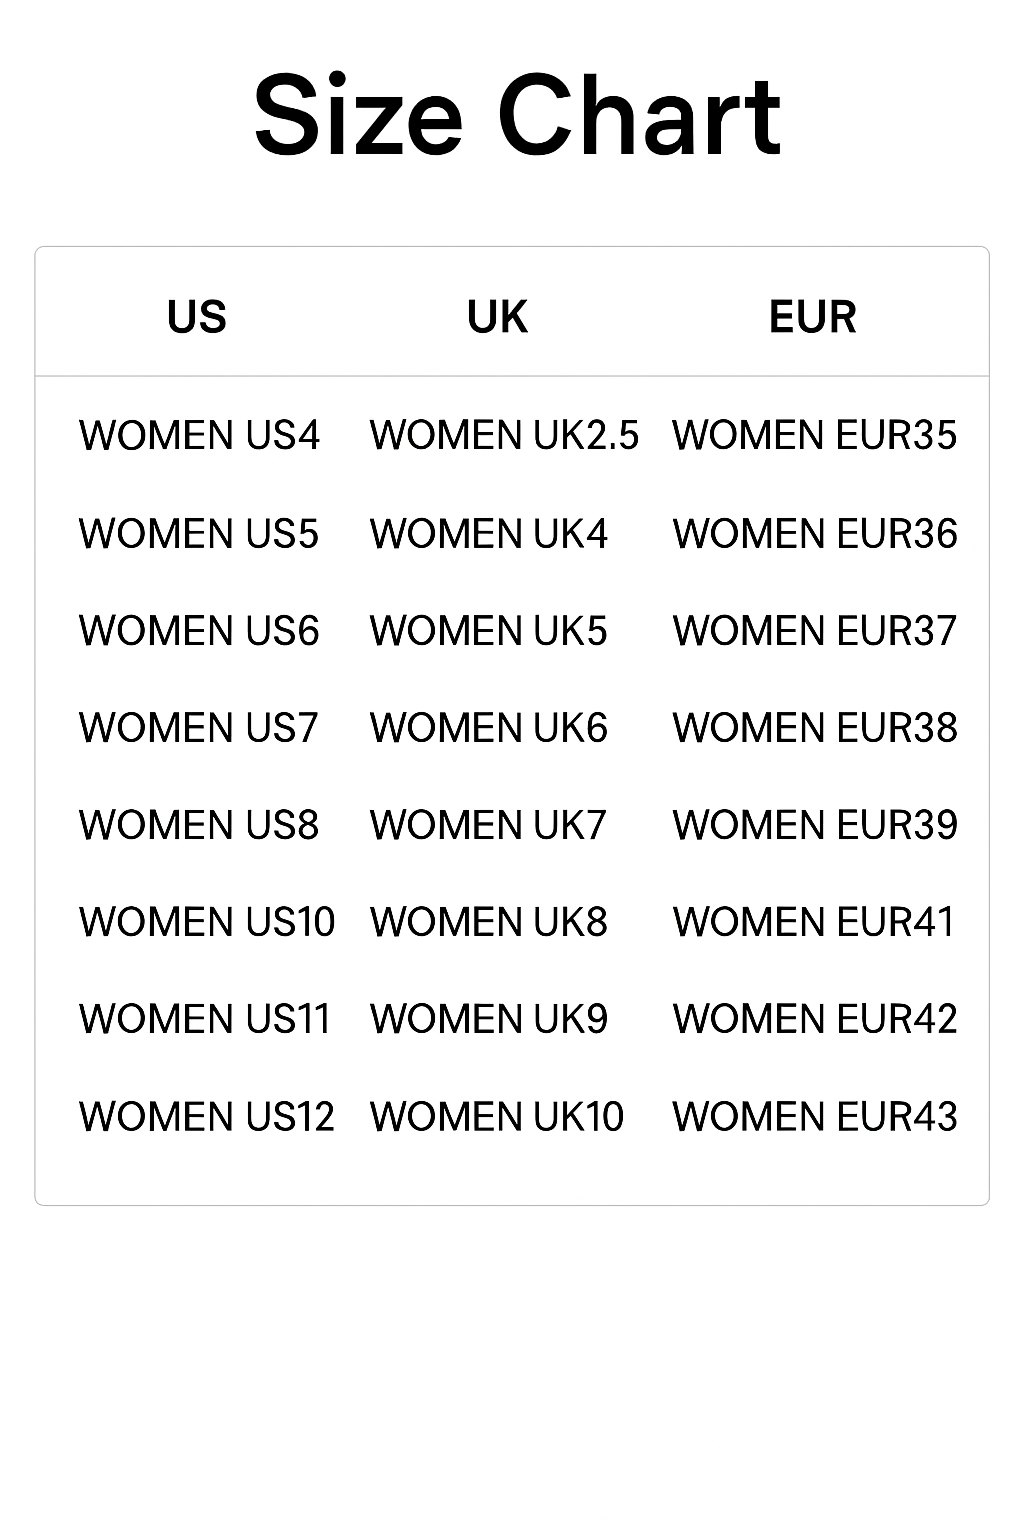
Task: Choose the WOMEN US10 size entry
Action: point(207,921)
